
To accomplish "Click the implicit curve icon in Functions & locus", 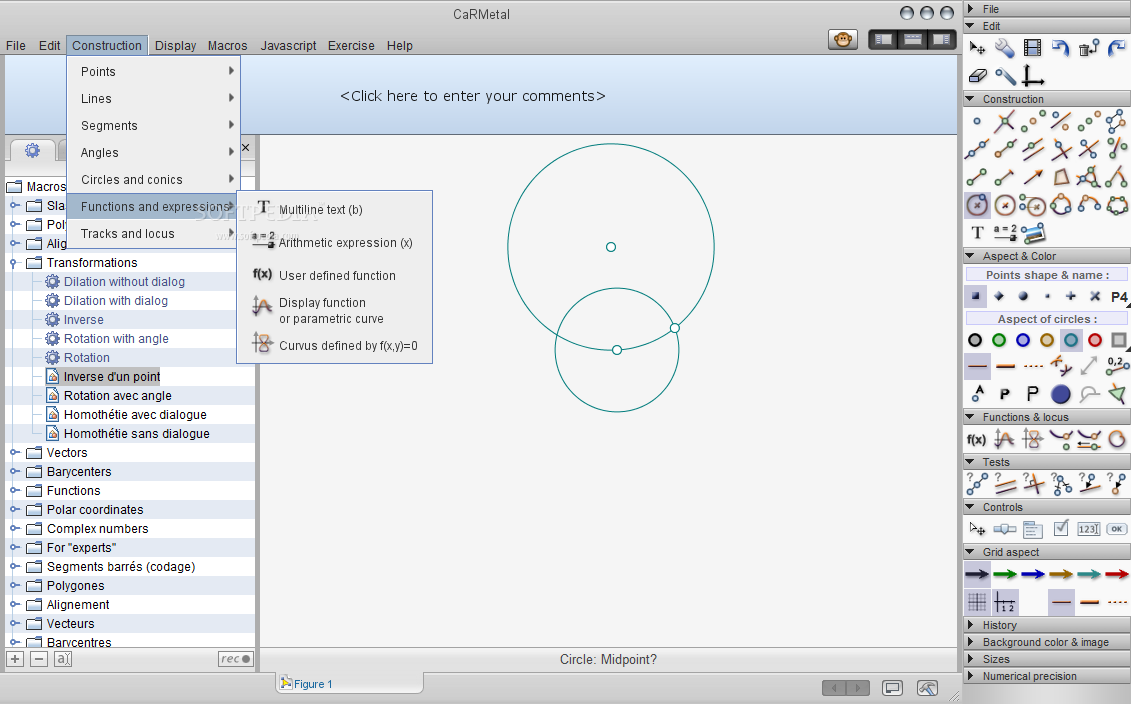I will [x=1033, y=439].
